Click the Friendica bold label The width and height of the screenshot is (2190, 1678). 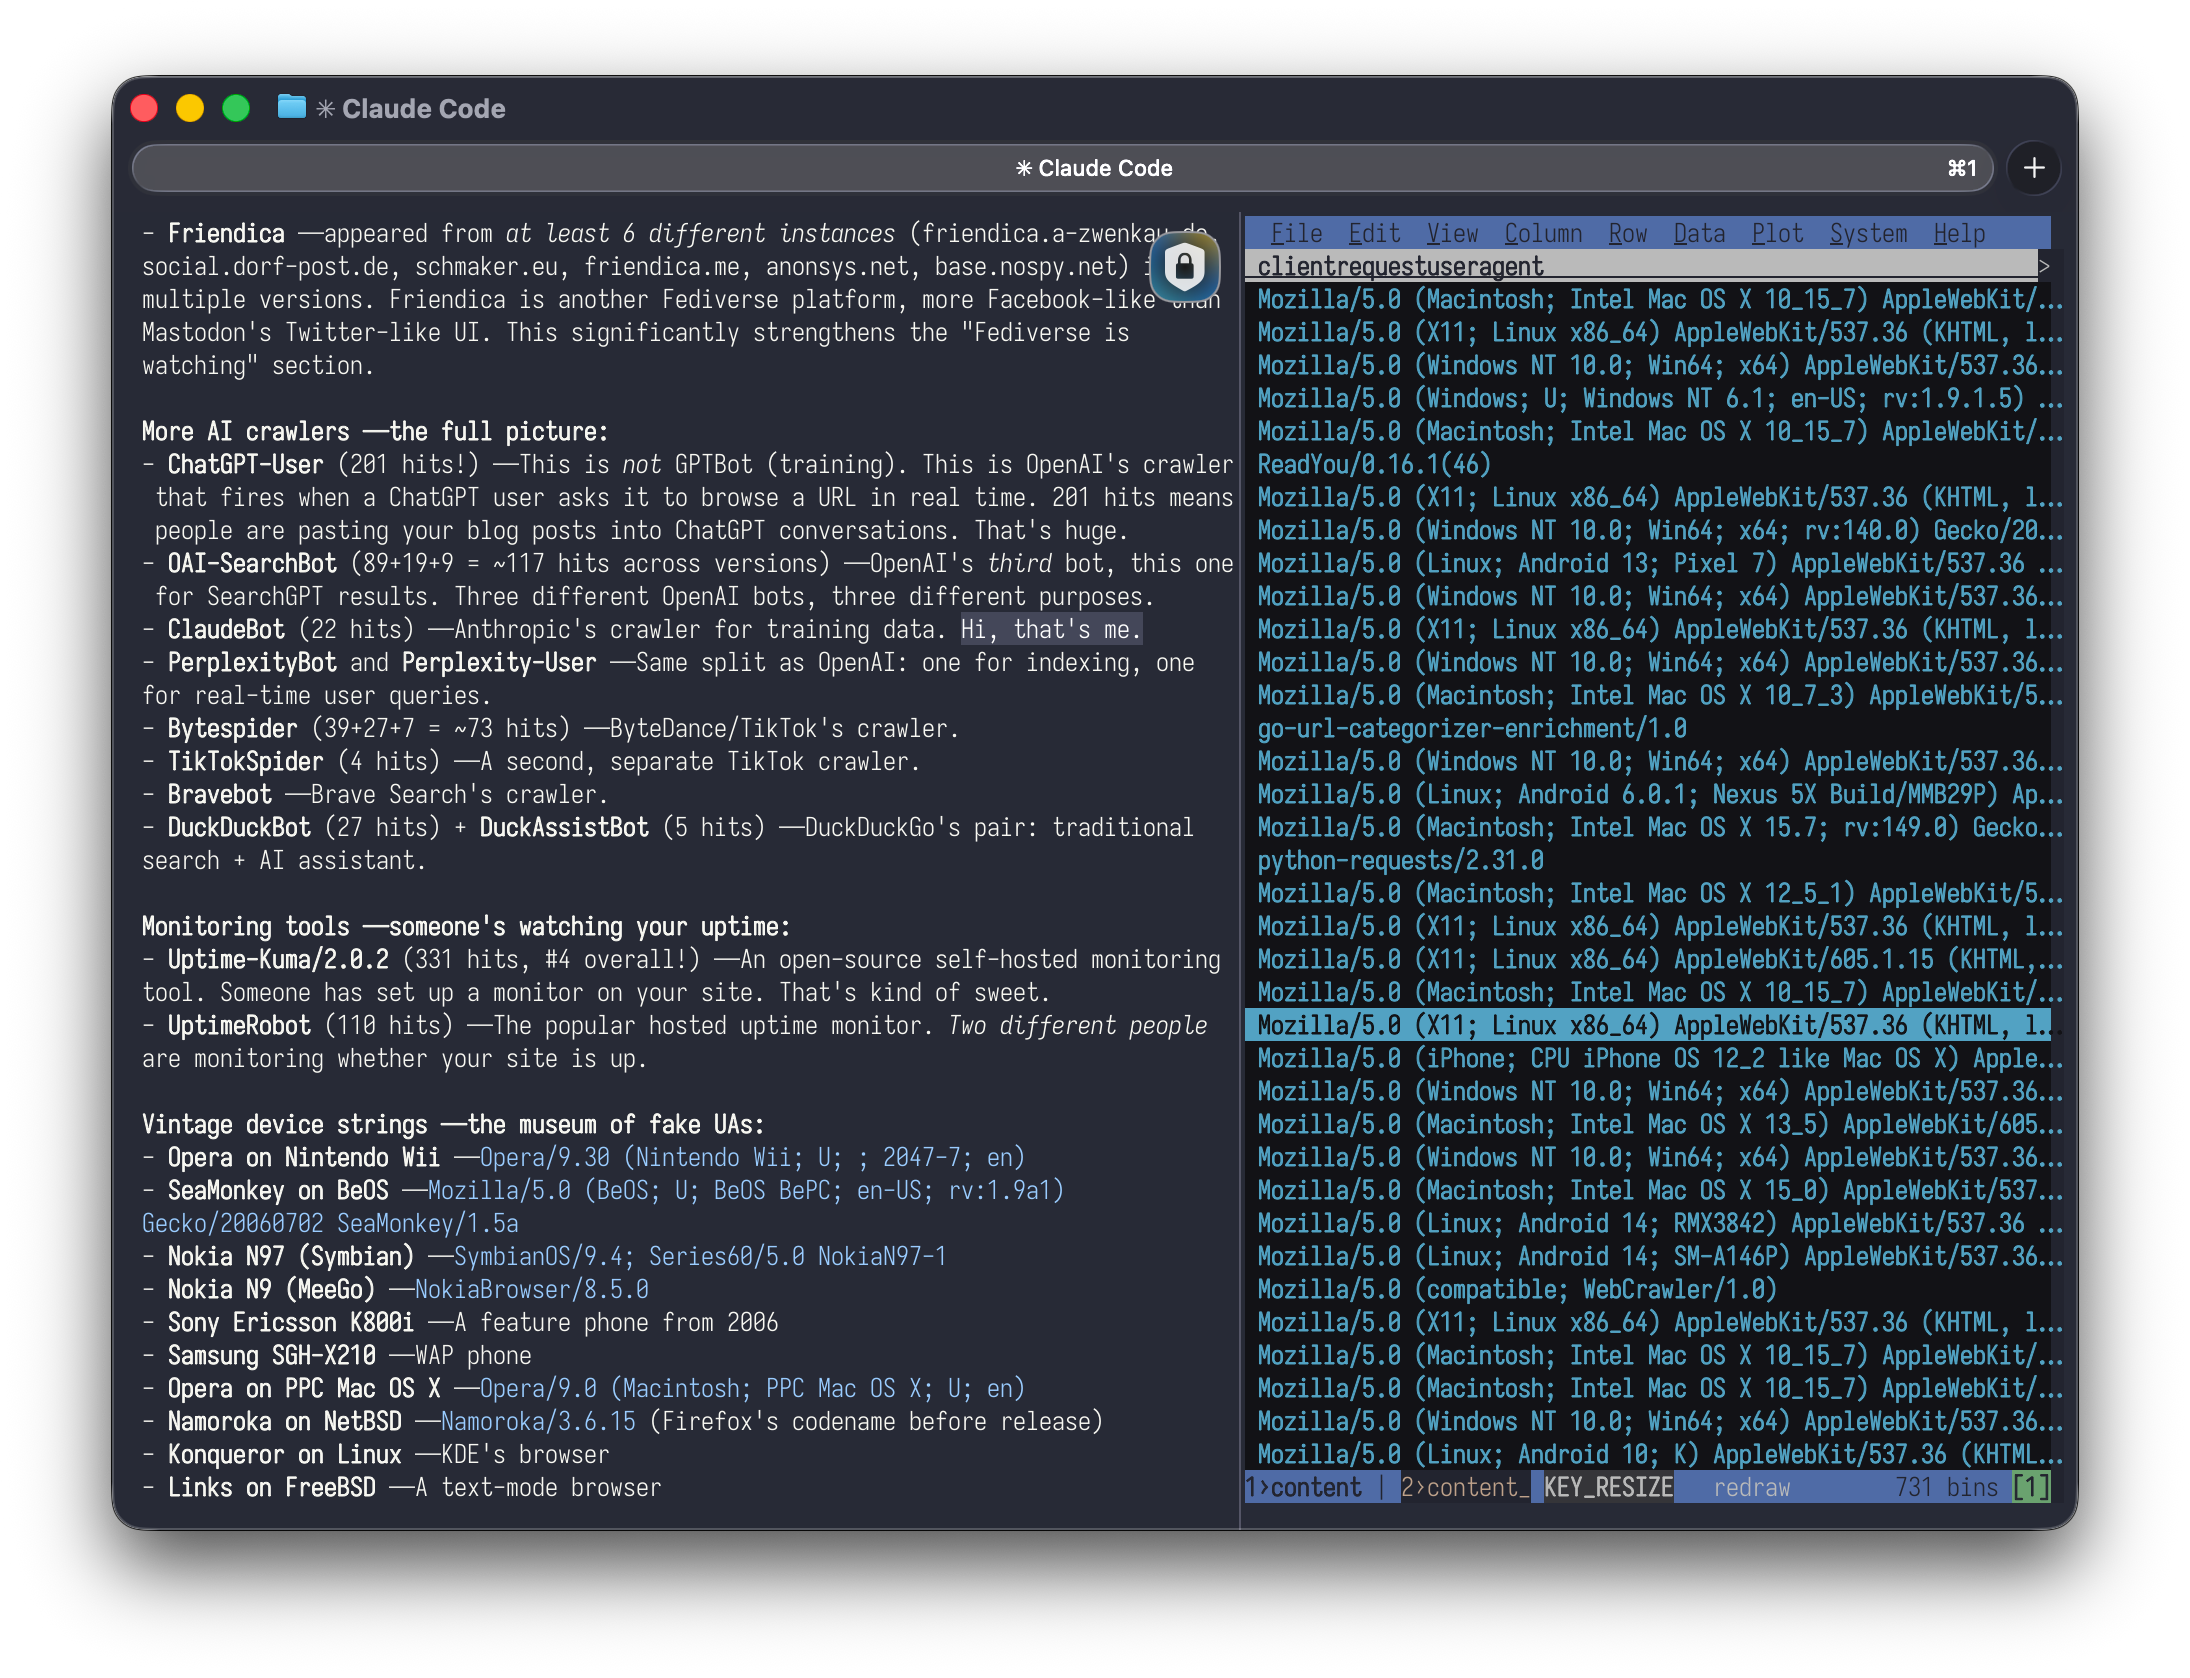(226, 233)
